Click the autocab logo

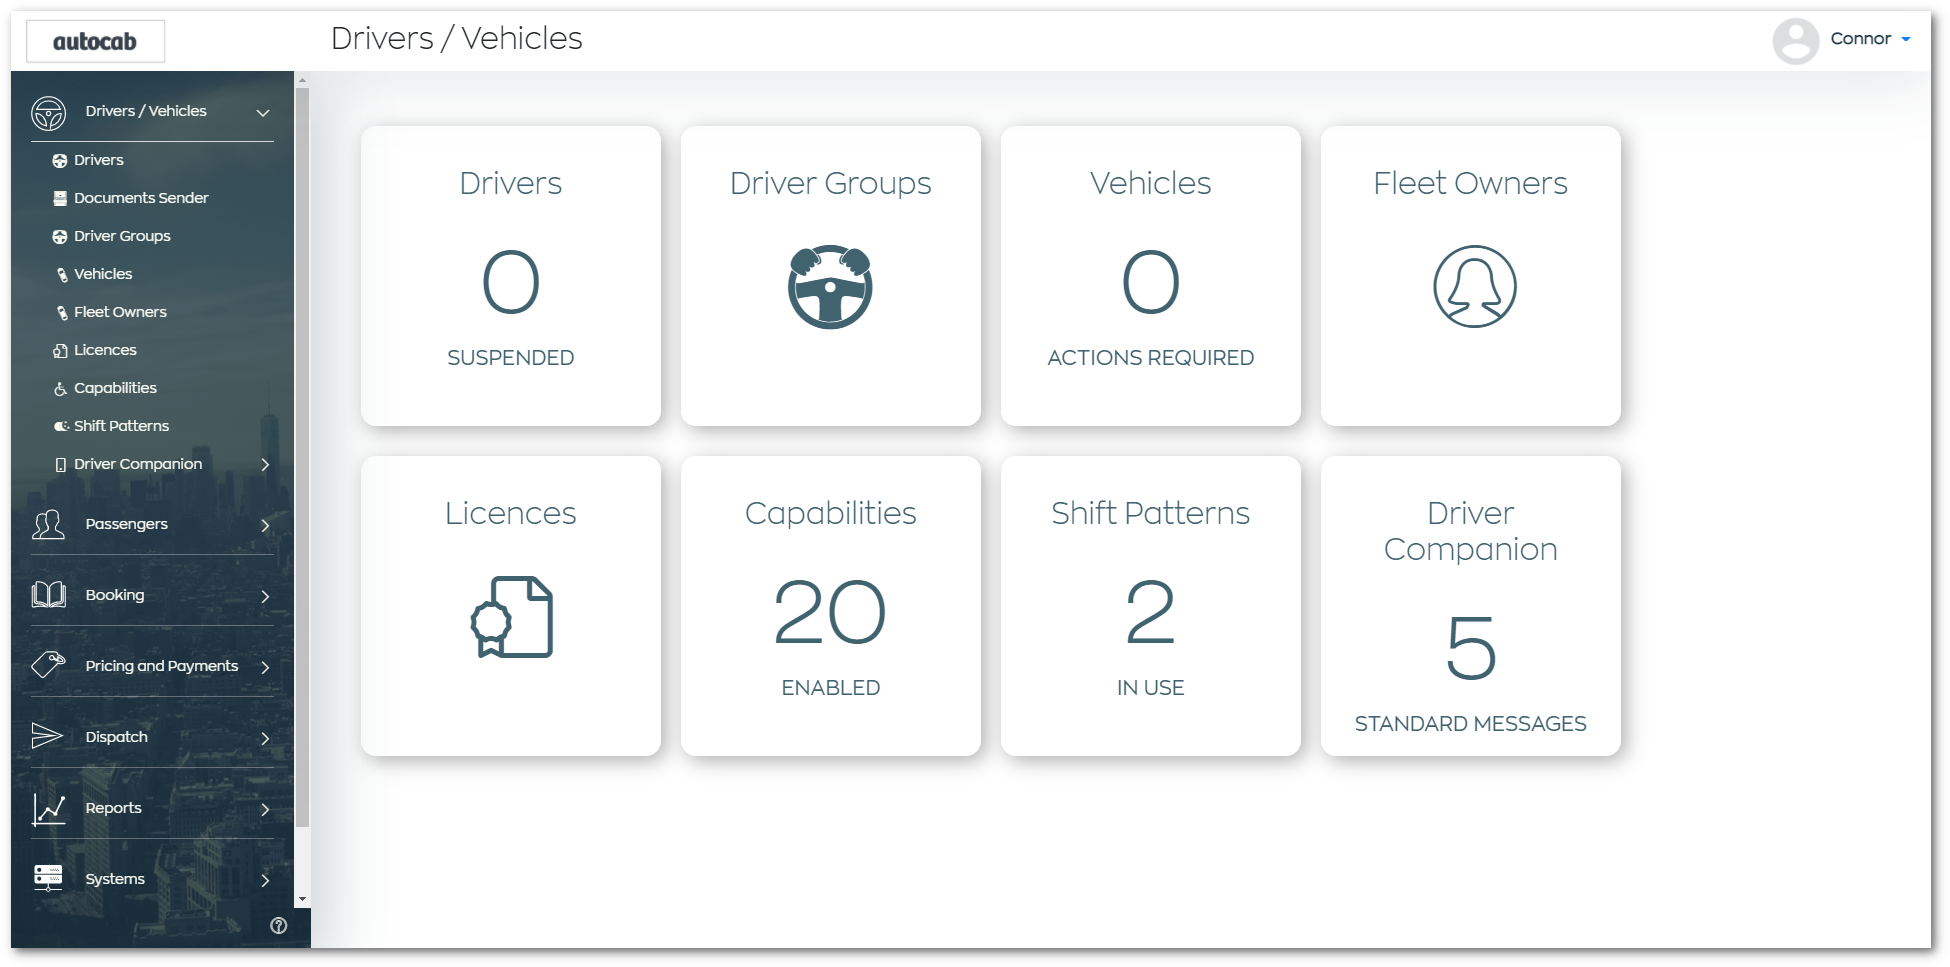[x=95, y=41]
